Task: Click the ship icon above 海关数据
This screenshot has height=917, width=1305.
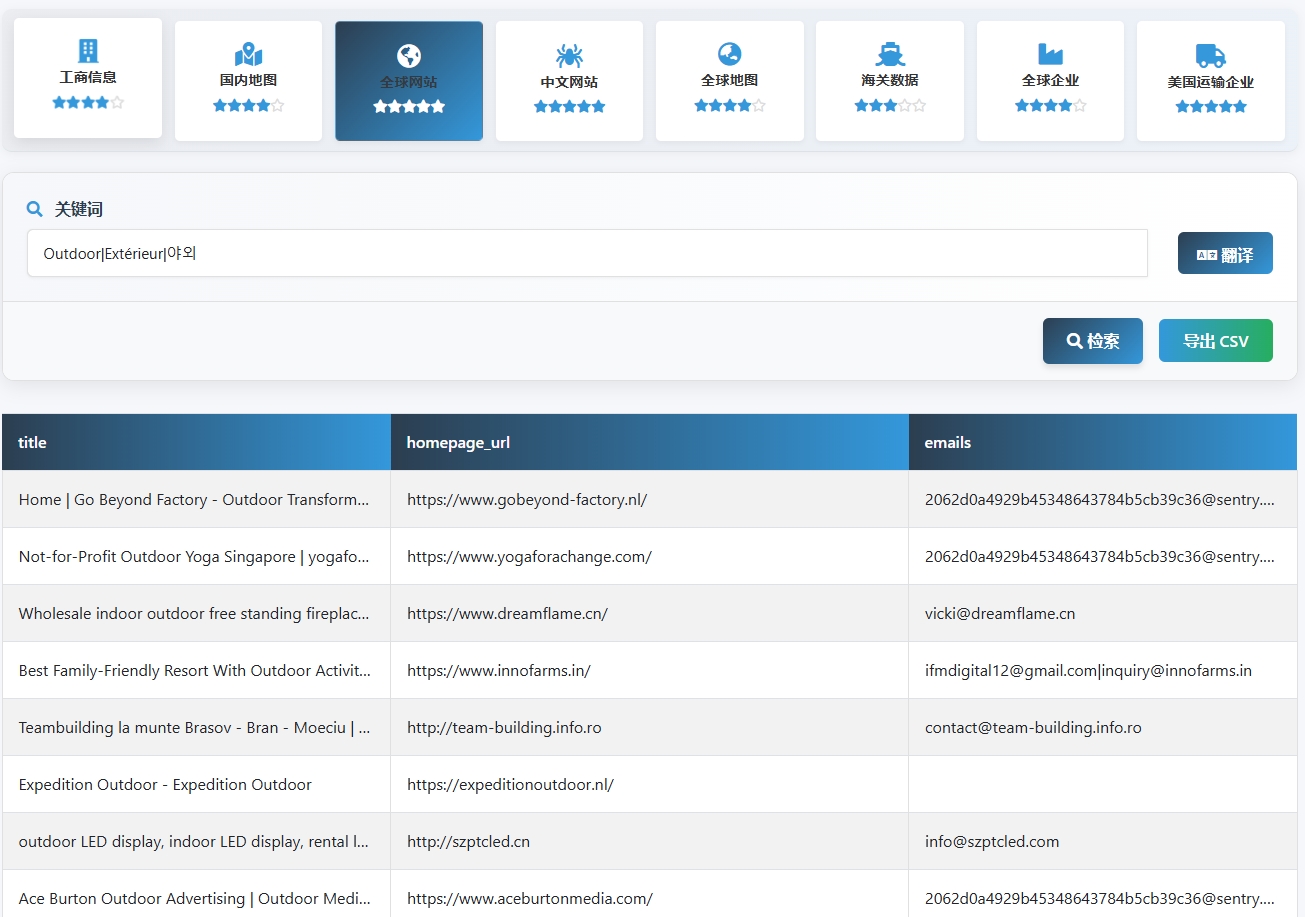Action: [x=890, y=54]
